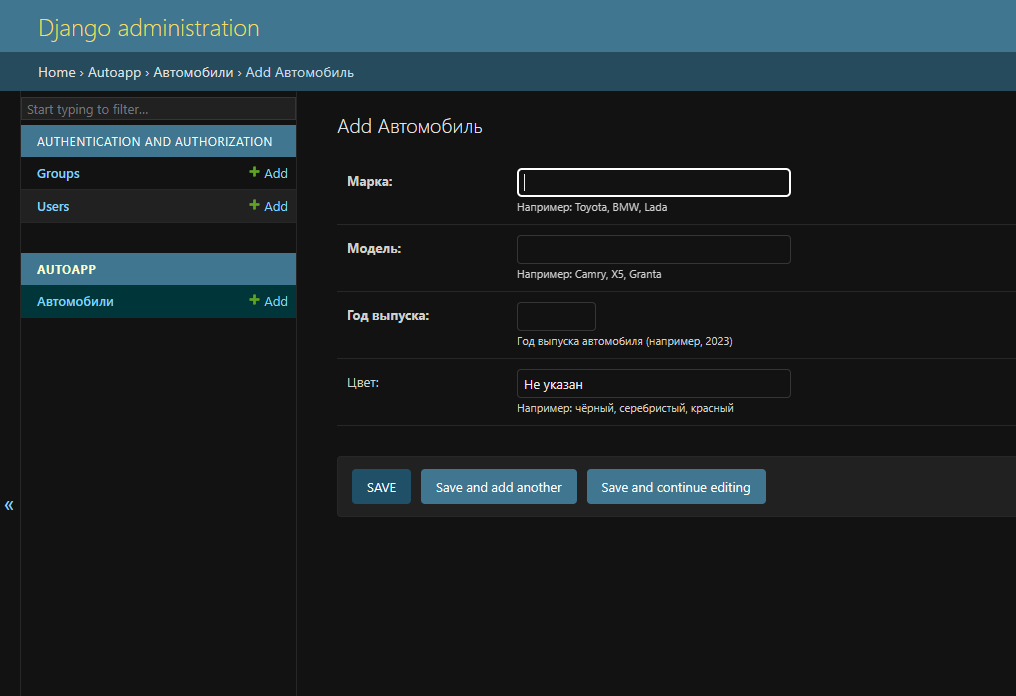This screenshot has width=1016, height=696.
Task: Open Автомобили in the sidebar
Action: click(x=75, y=302)
